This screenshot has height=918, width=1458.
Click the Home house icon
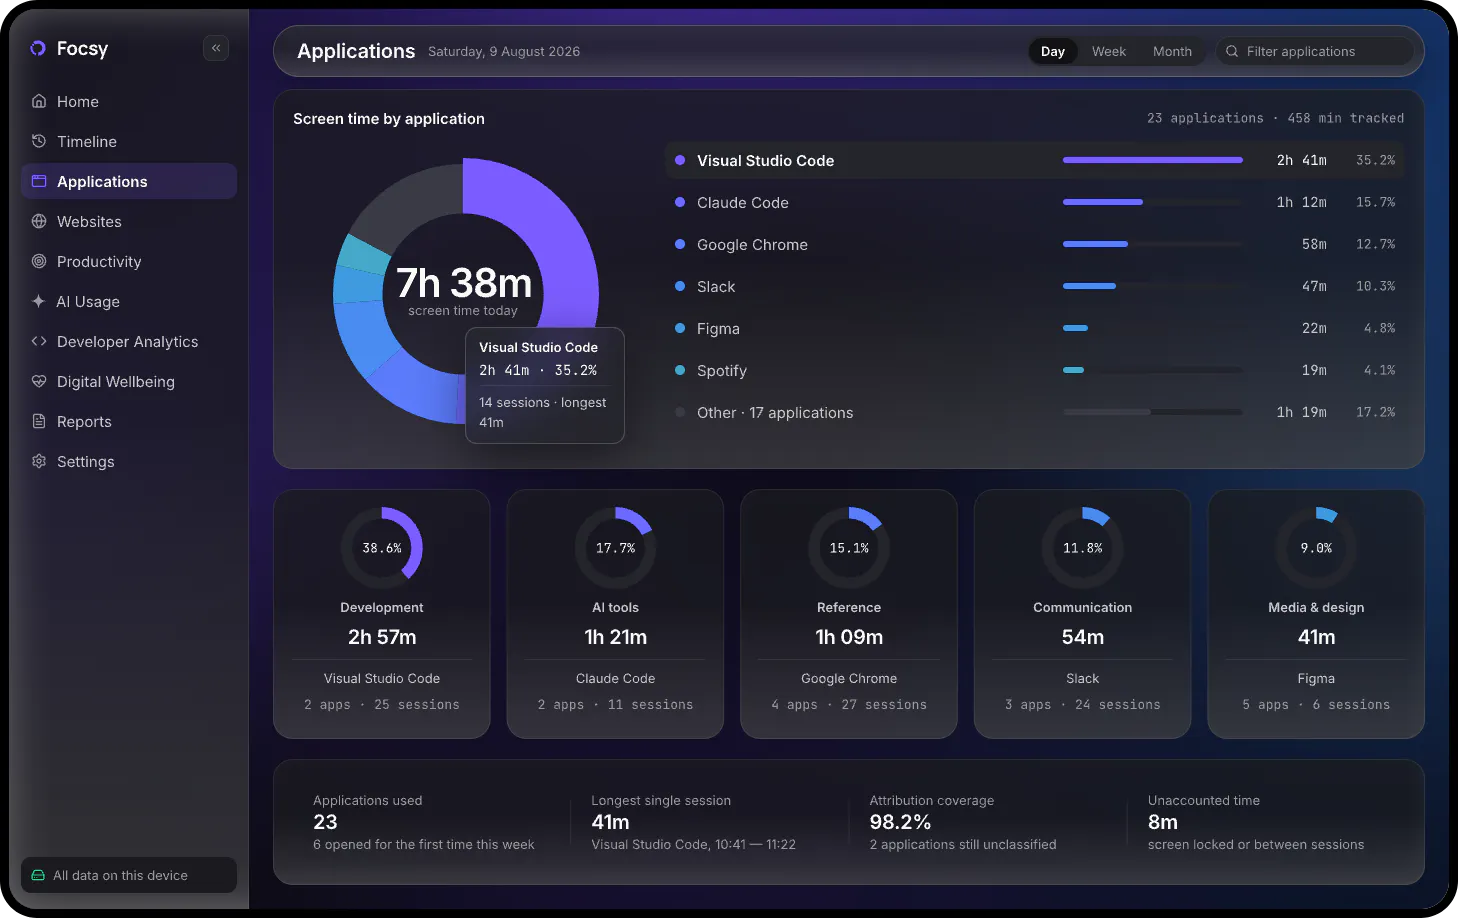[39, 101]
